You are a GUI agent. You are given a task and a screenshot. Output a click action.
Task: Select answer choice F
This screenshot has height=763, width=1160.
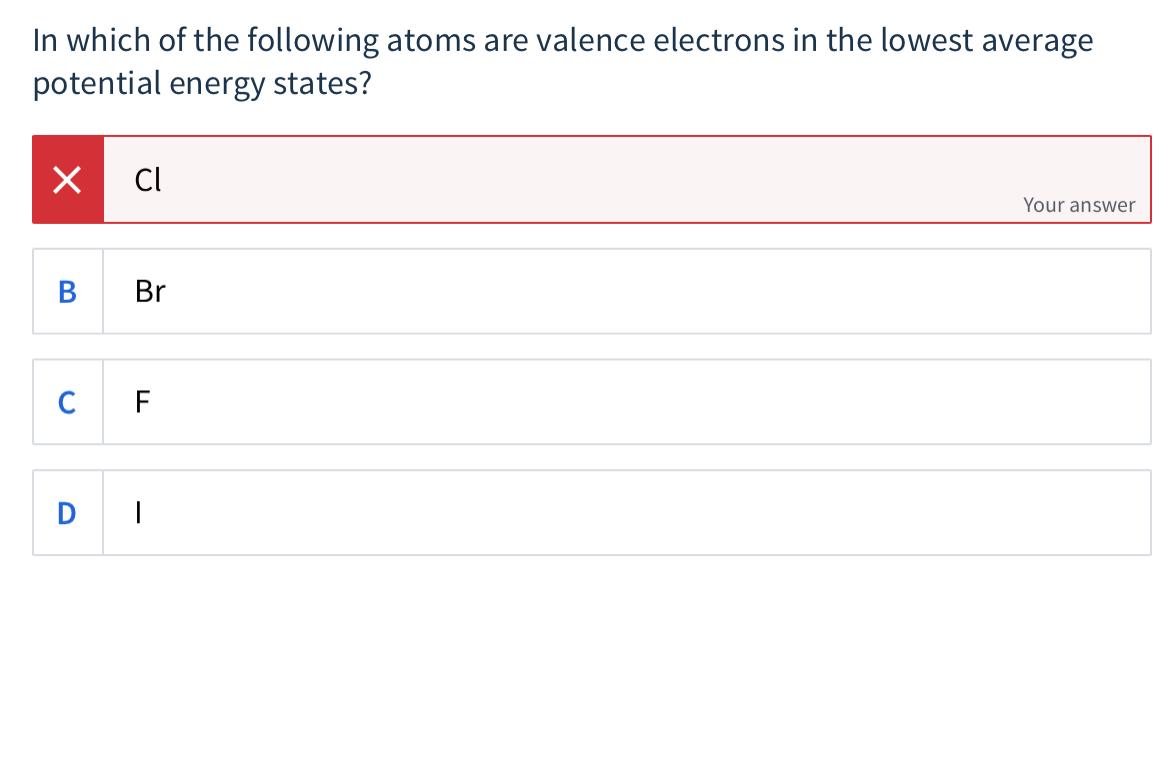pos(600,402)
